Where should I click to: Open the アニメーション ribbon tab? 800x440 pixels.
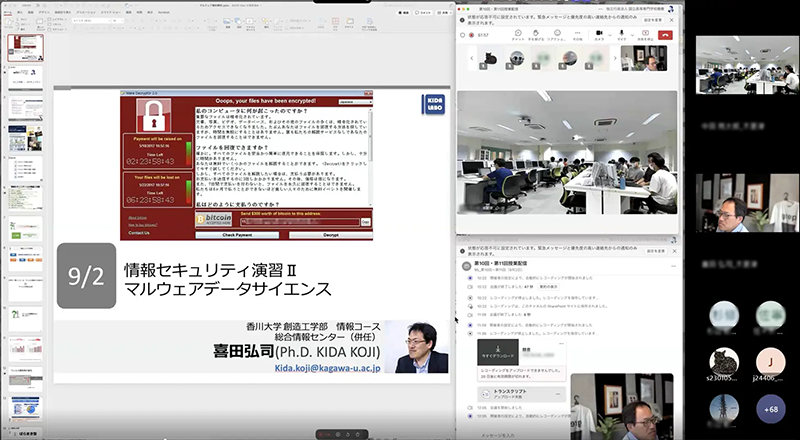[x=85, y=11]
